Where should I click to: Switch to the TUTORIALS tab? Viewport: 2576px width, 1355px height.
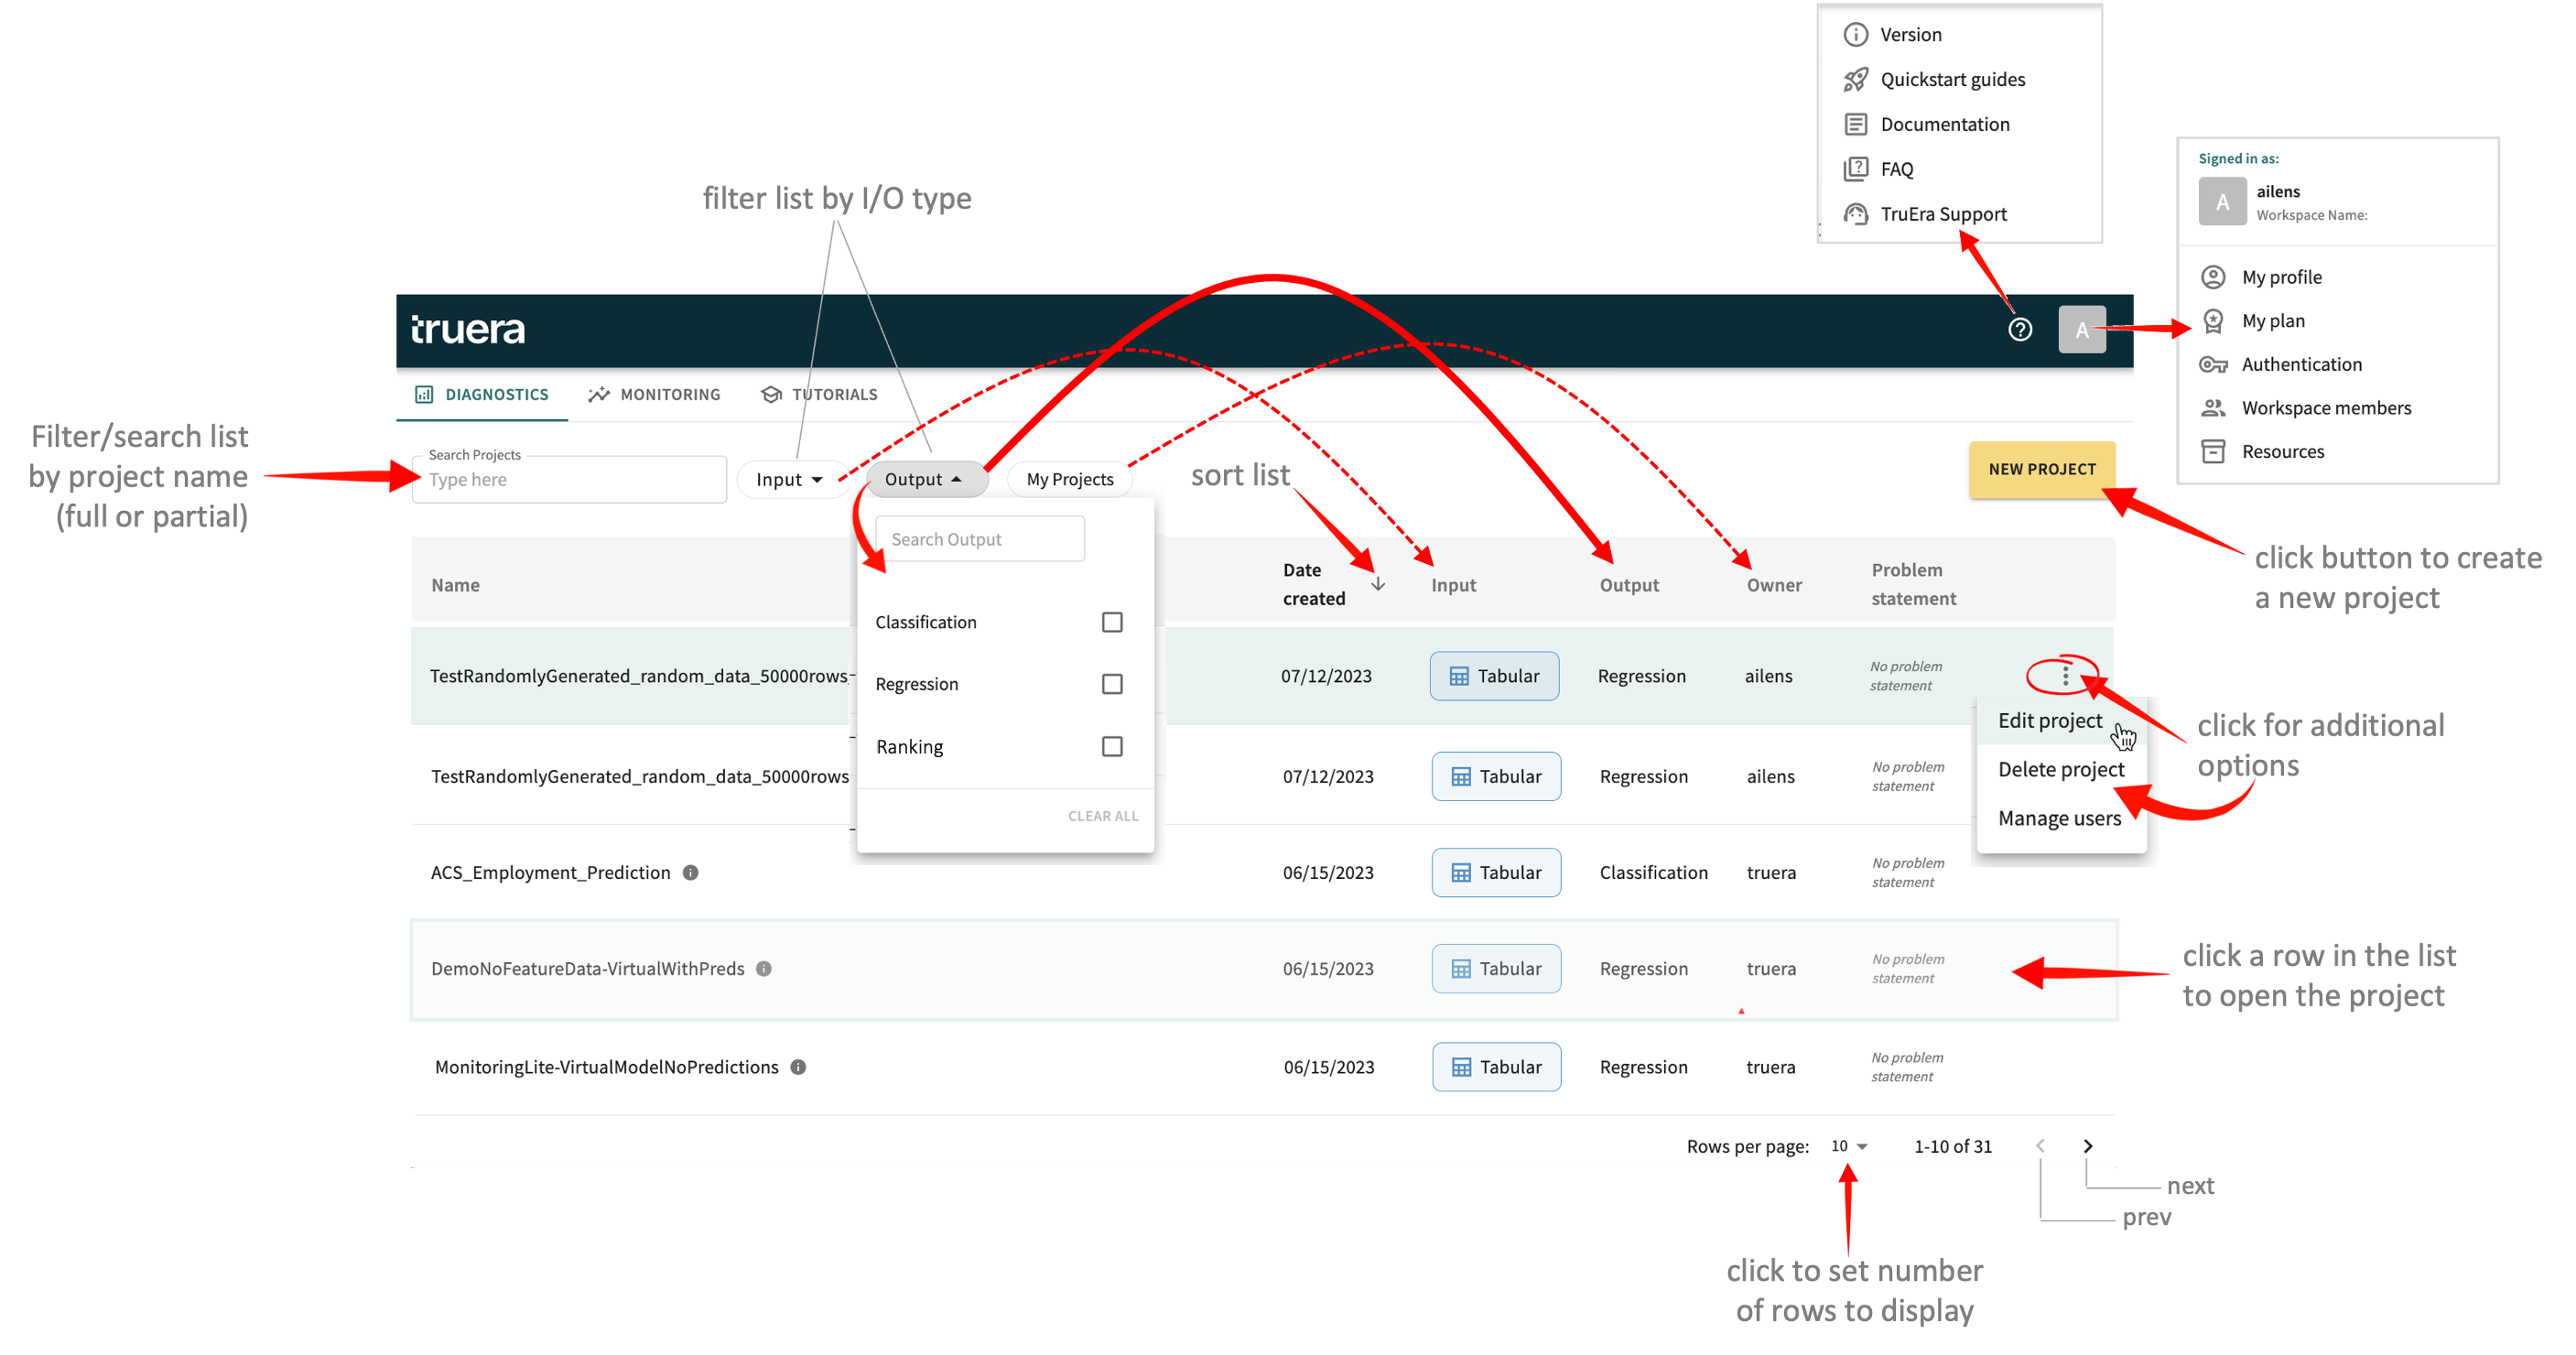pyautogui.click(x=819, y=395)
